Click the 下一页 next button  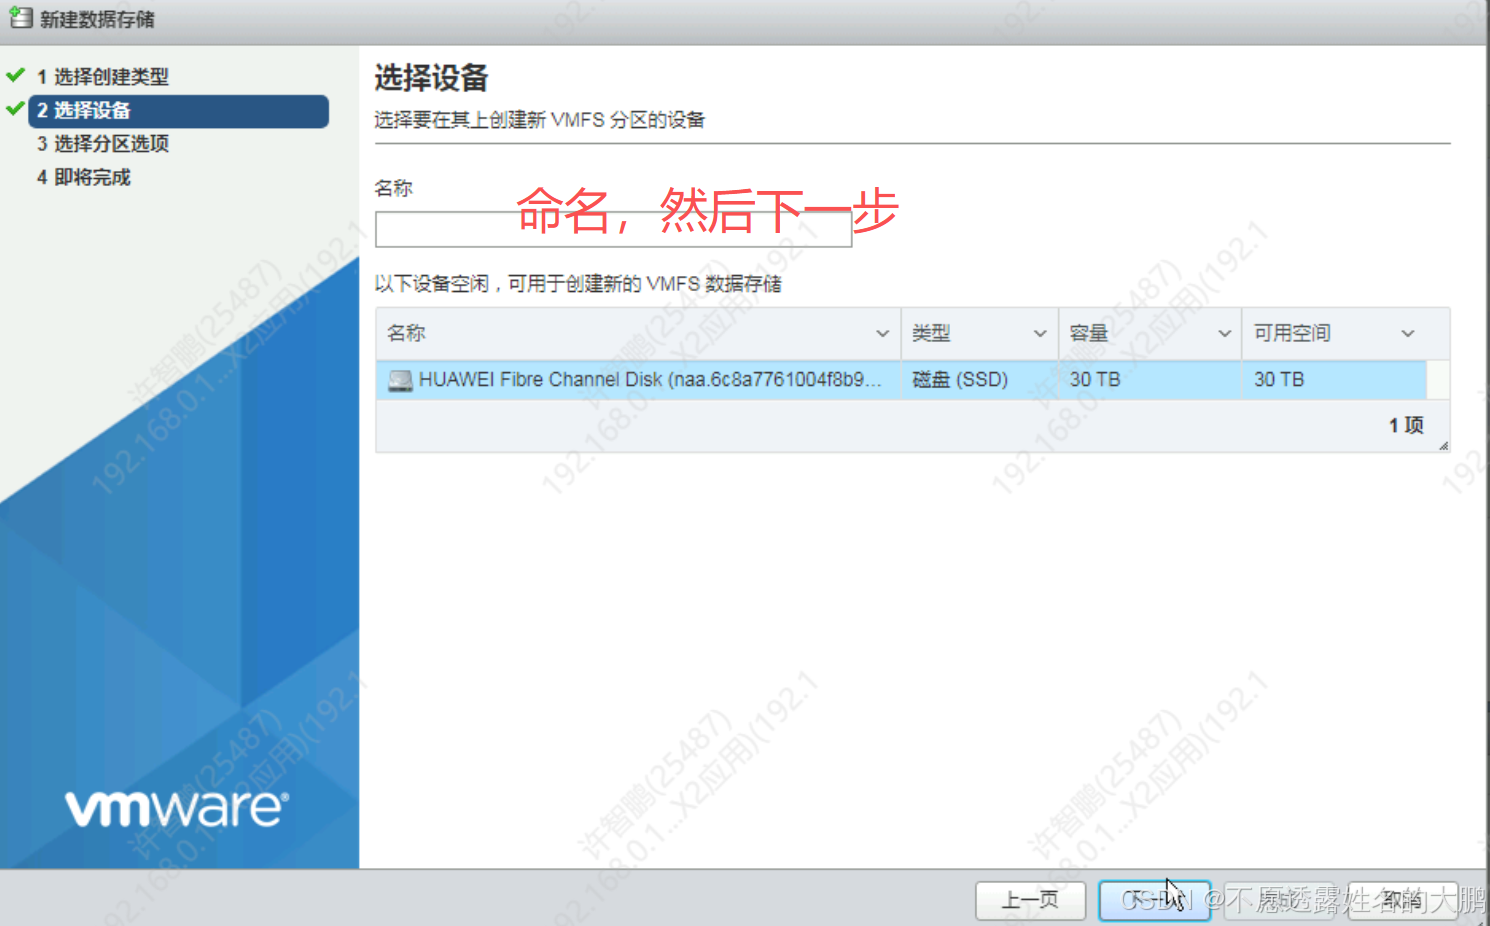[1155, 900]
